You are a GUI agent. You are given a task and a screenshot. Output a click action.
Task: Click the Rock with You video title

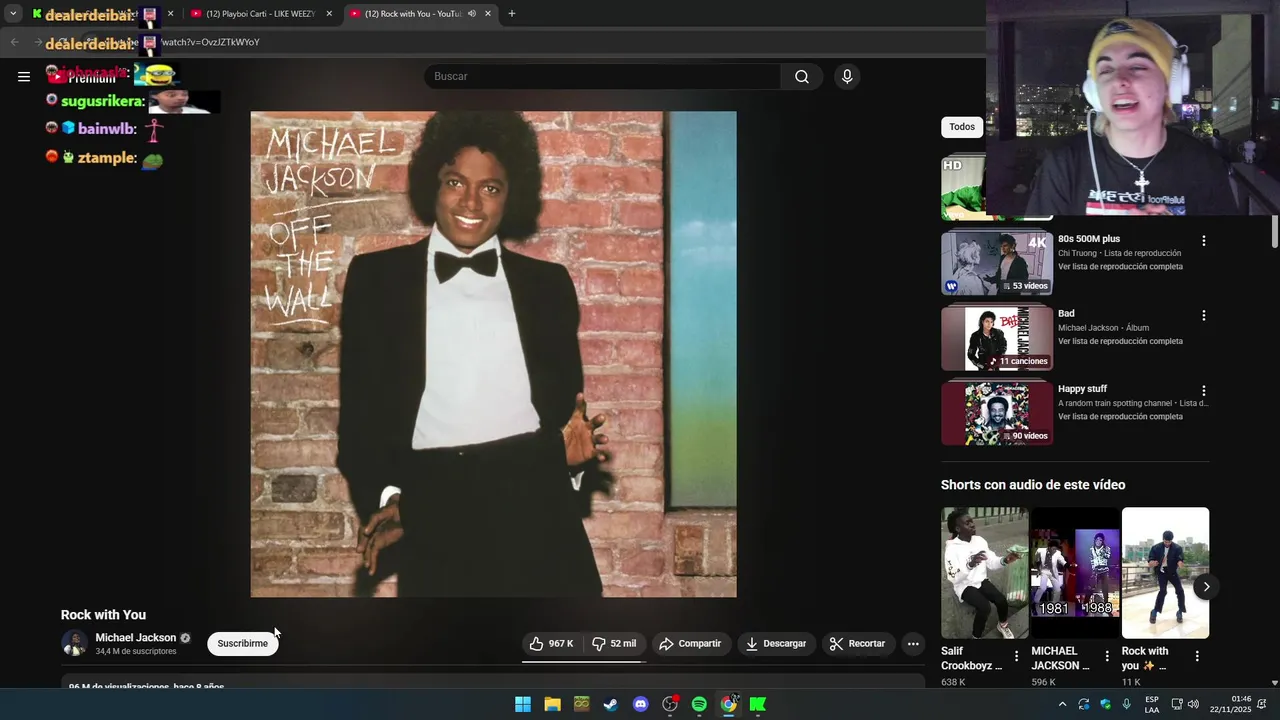click(x=103, y=615)
